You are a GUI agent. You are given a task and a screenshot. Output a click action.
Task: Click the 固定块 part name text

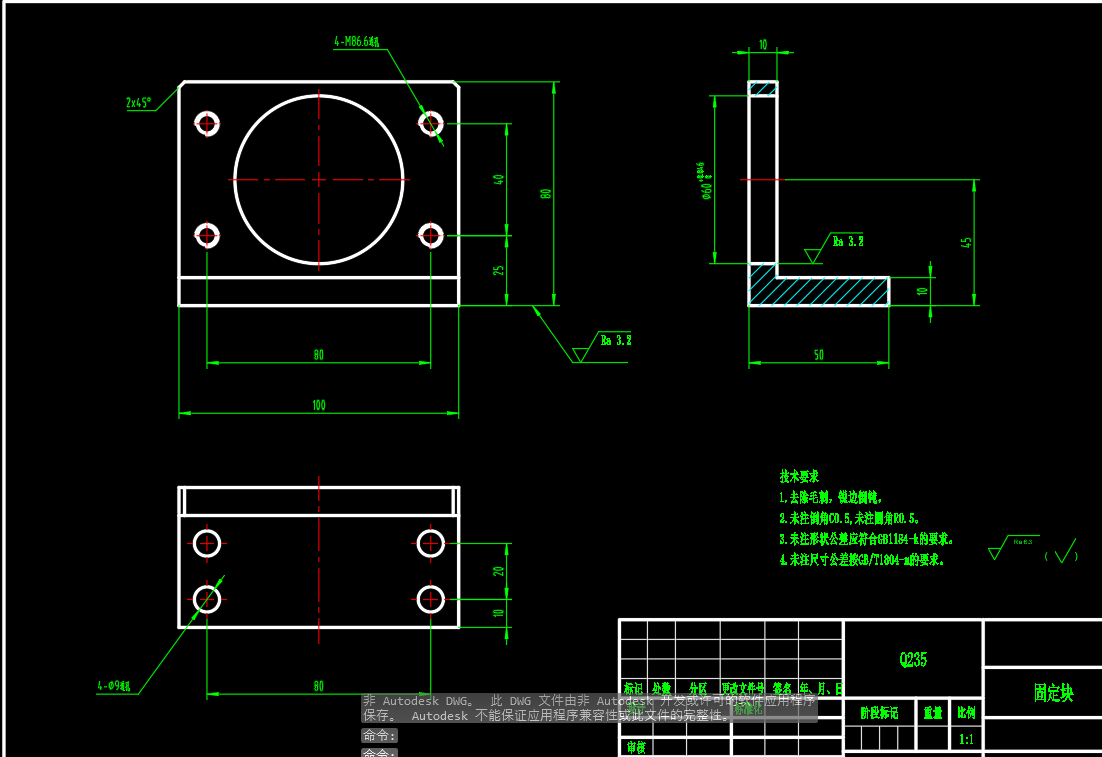pyautogui.click(x=1054, y=693)
